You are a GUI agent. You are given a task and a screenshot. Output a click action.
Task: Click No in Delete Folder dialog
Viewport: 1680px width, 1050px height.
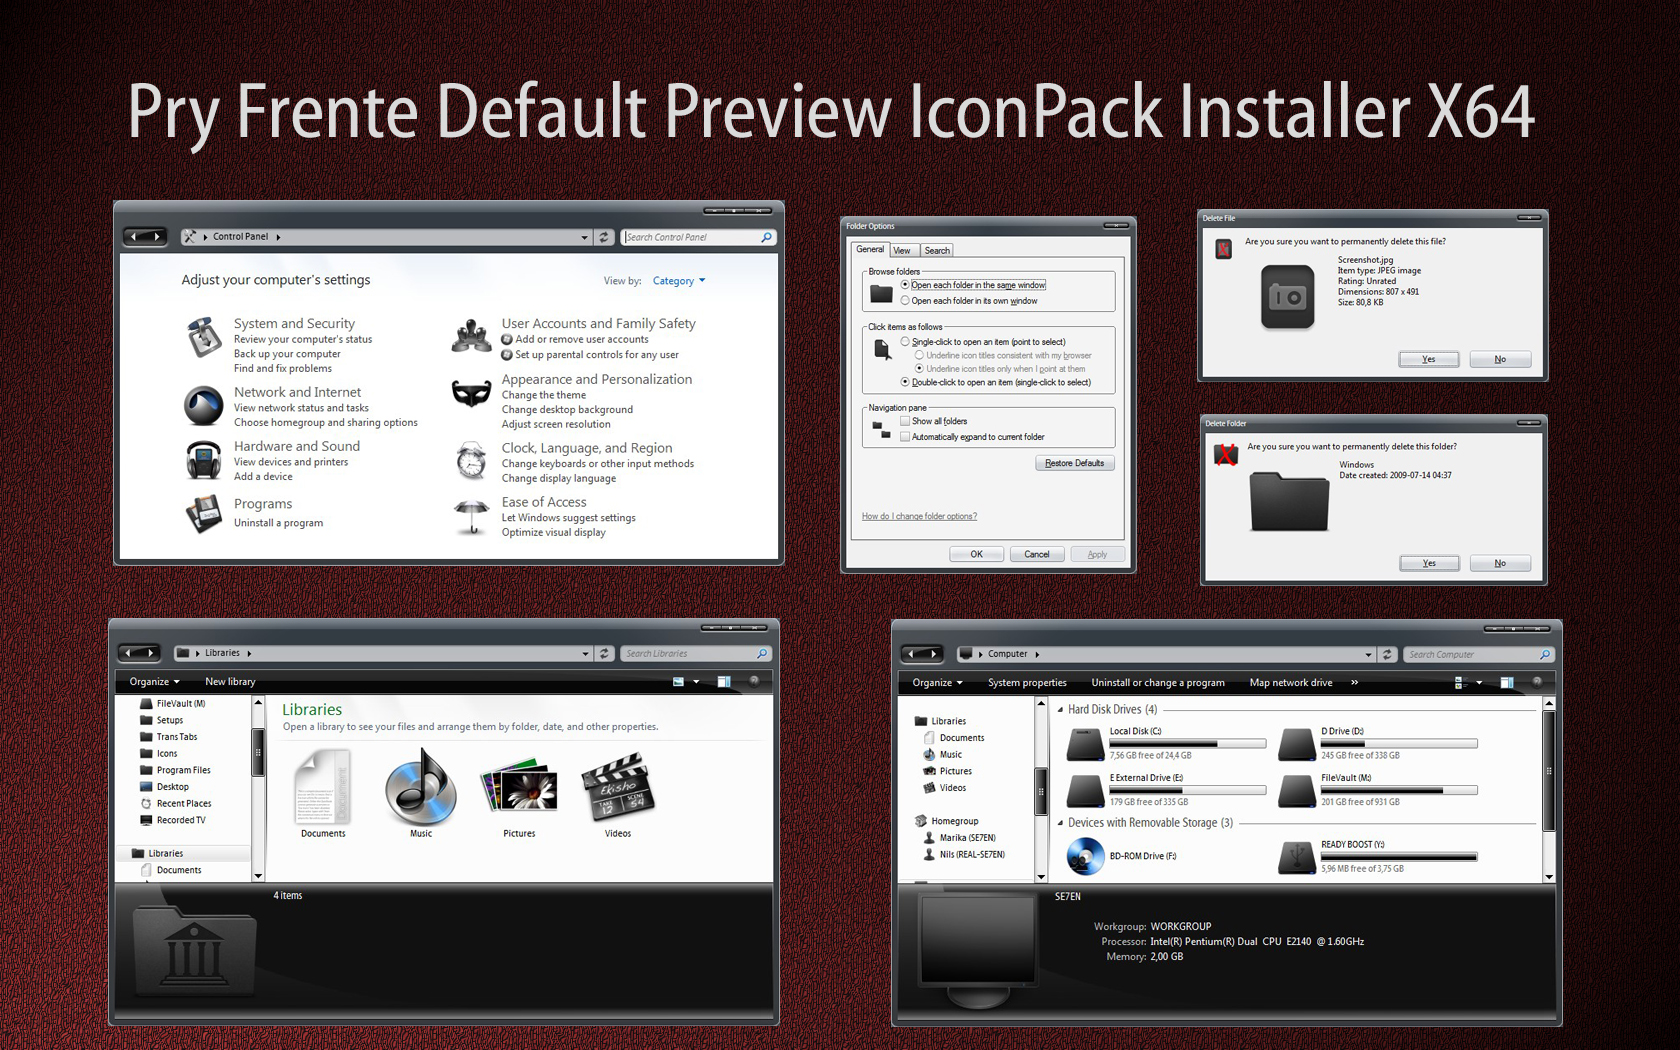[x=1500, y=563]
